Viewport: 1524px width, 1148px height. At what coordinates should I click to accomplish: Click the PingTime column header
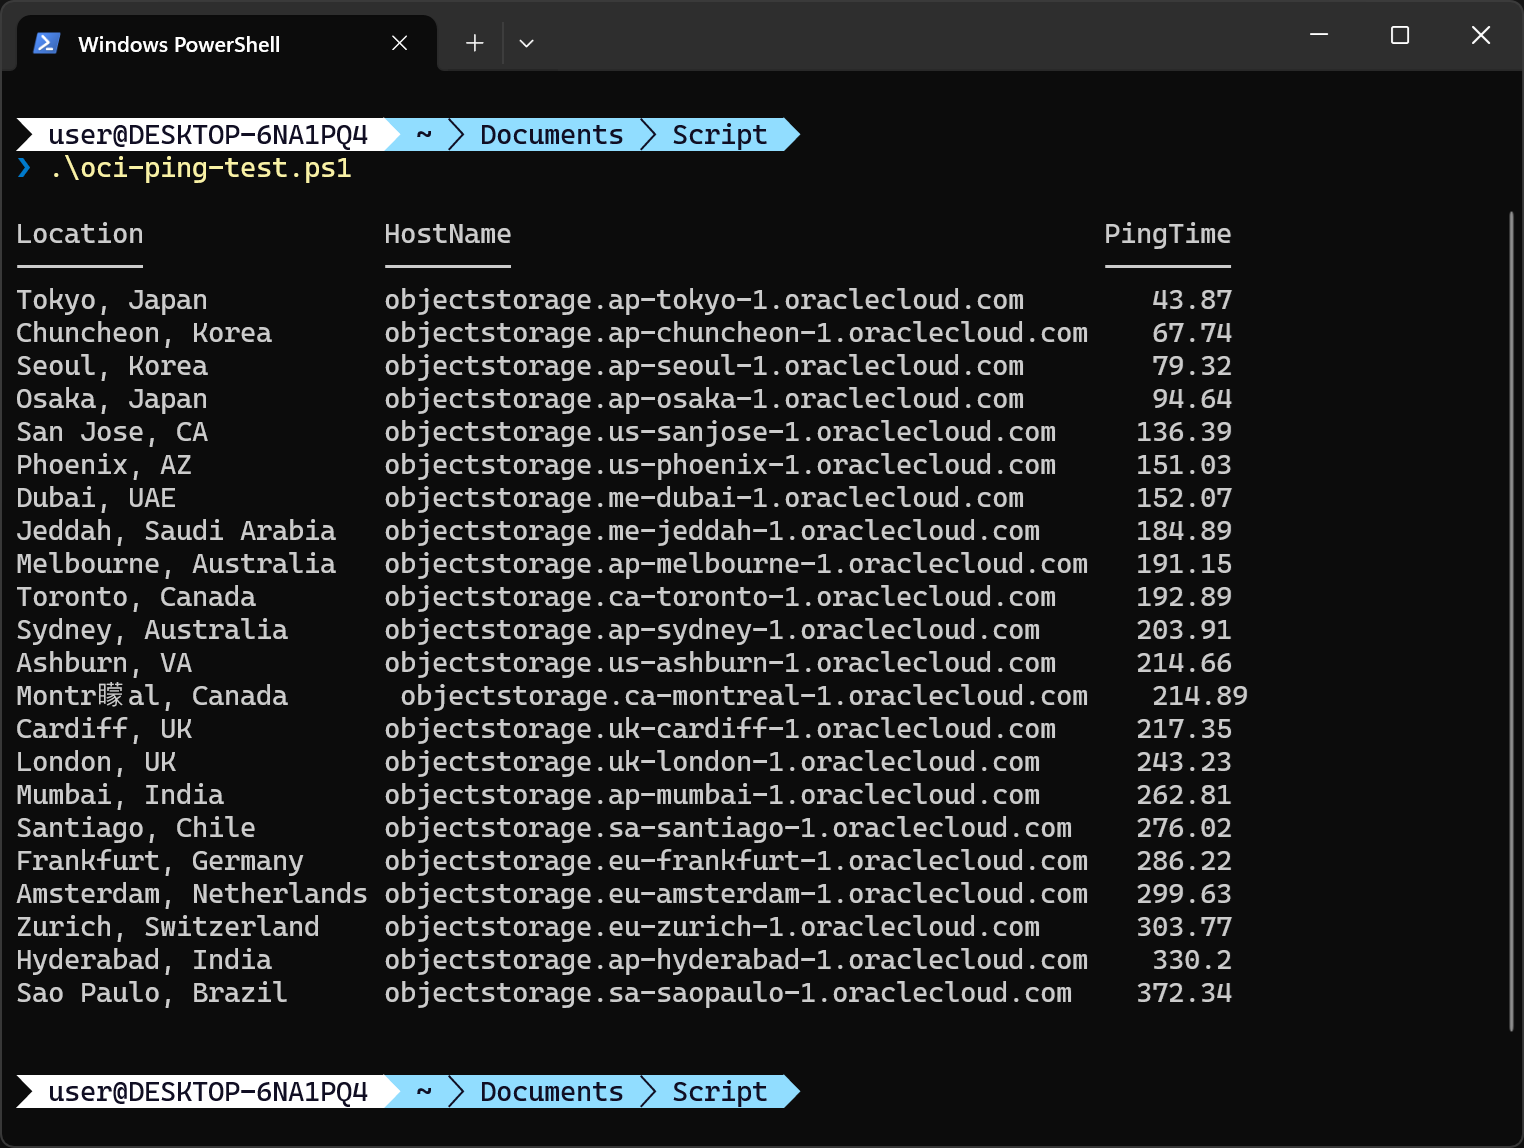(1167, 234)
